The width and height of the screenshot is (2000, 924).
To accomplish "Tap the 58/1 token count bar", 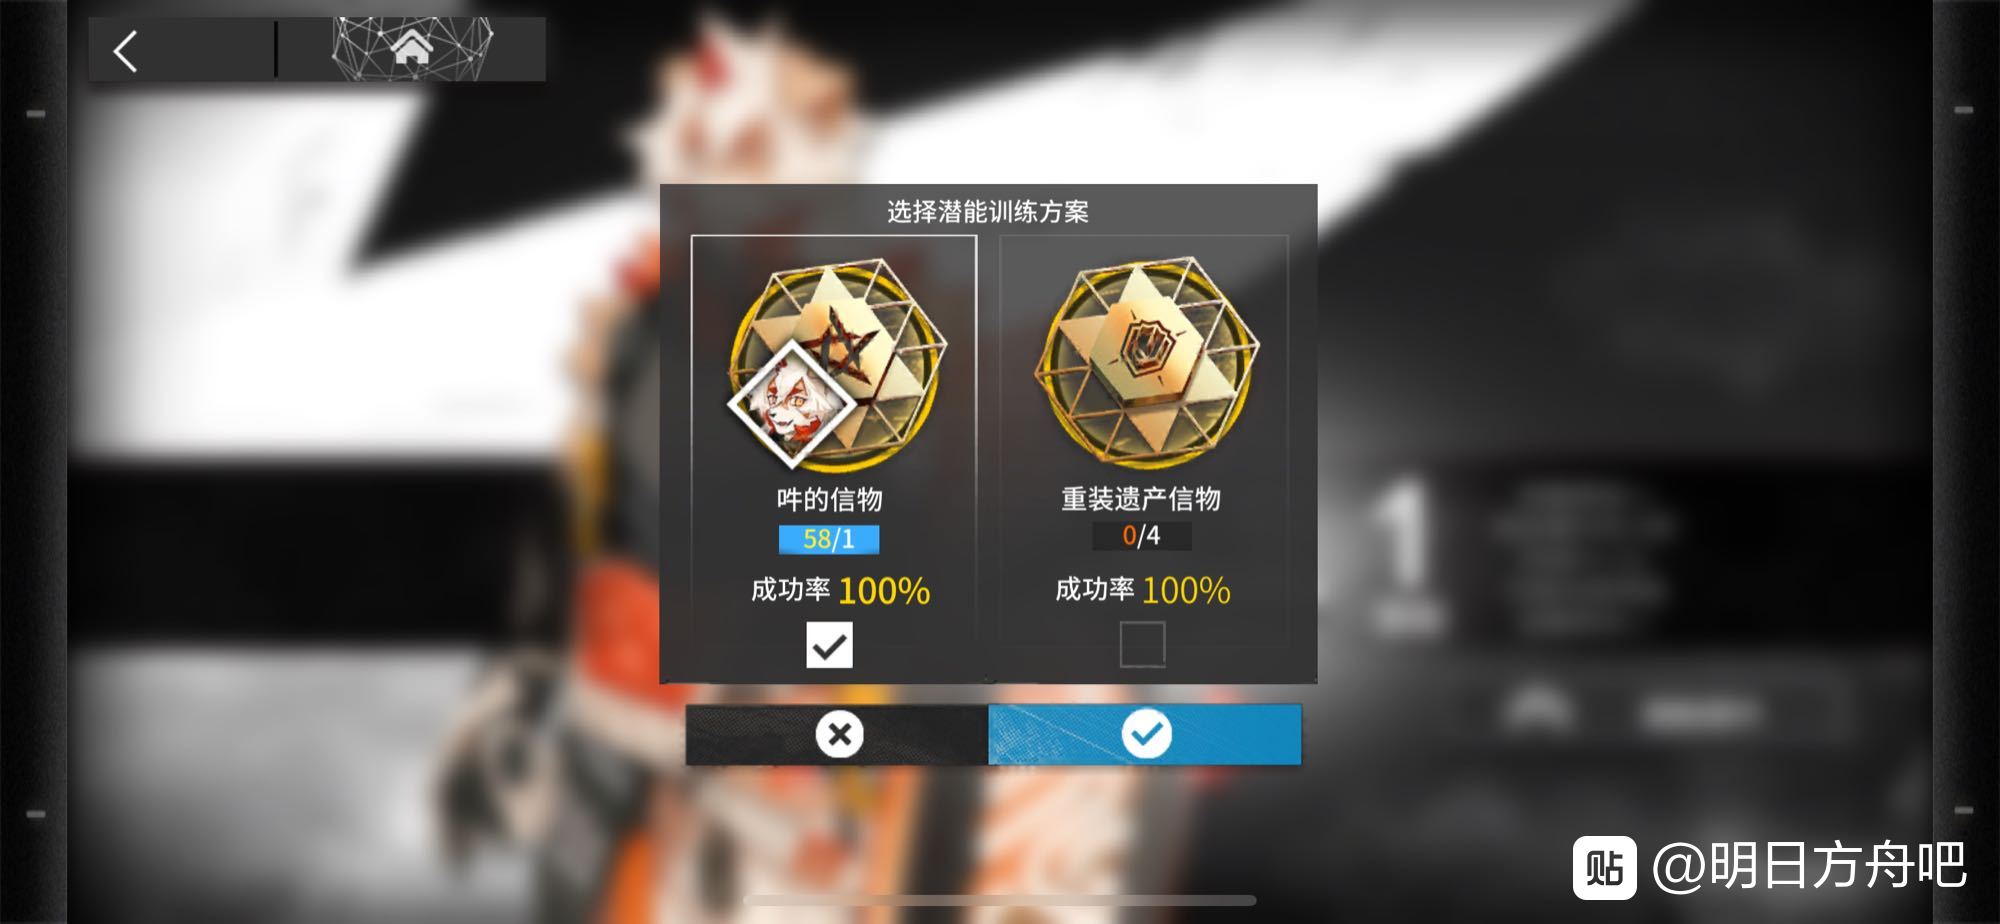I will pos(829,539).
